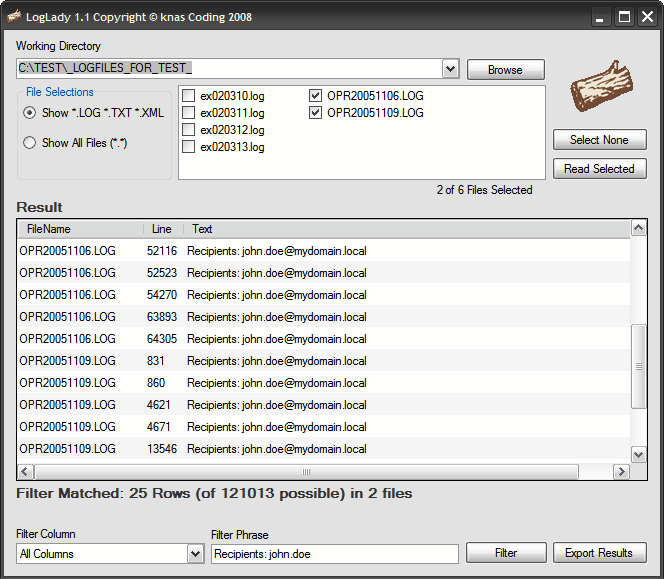The height and width of the screenshot is (579, 664).
Task: Click the Browse button
Action: (x=506, y=69)
